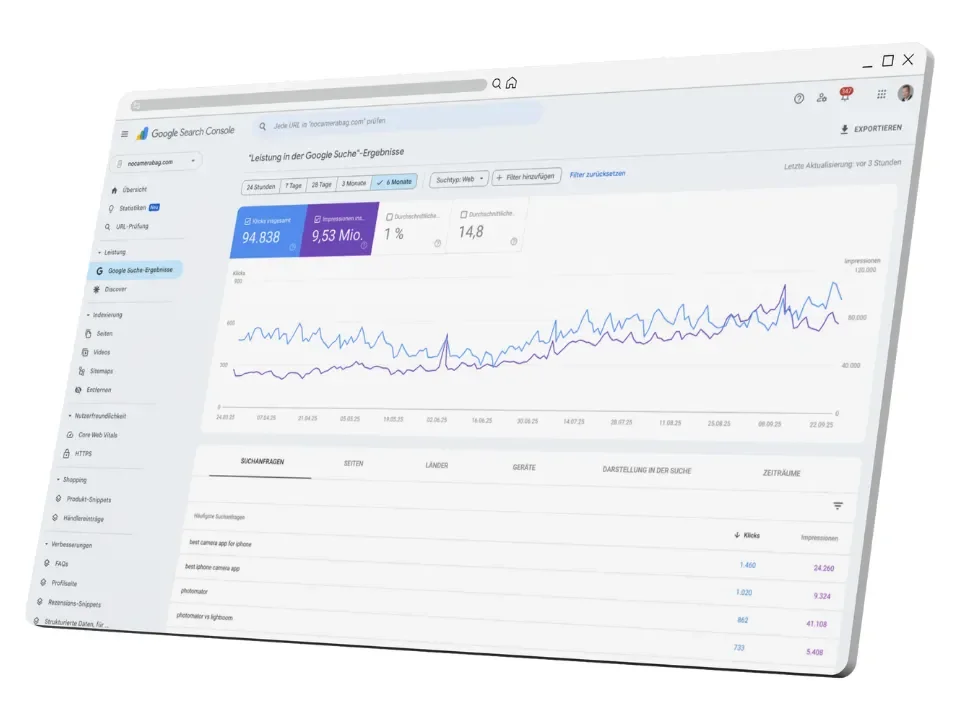Switch to the Geräte tab
This screenshot has height=720, width=960.
pos(524,467)
